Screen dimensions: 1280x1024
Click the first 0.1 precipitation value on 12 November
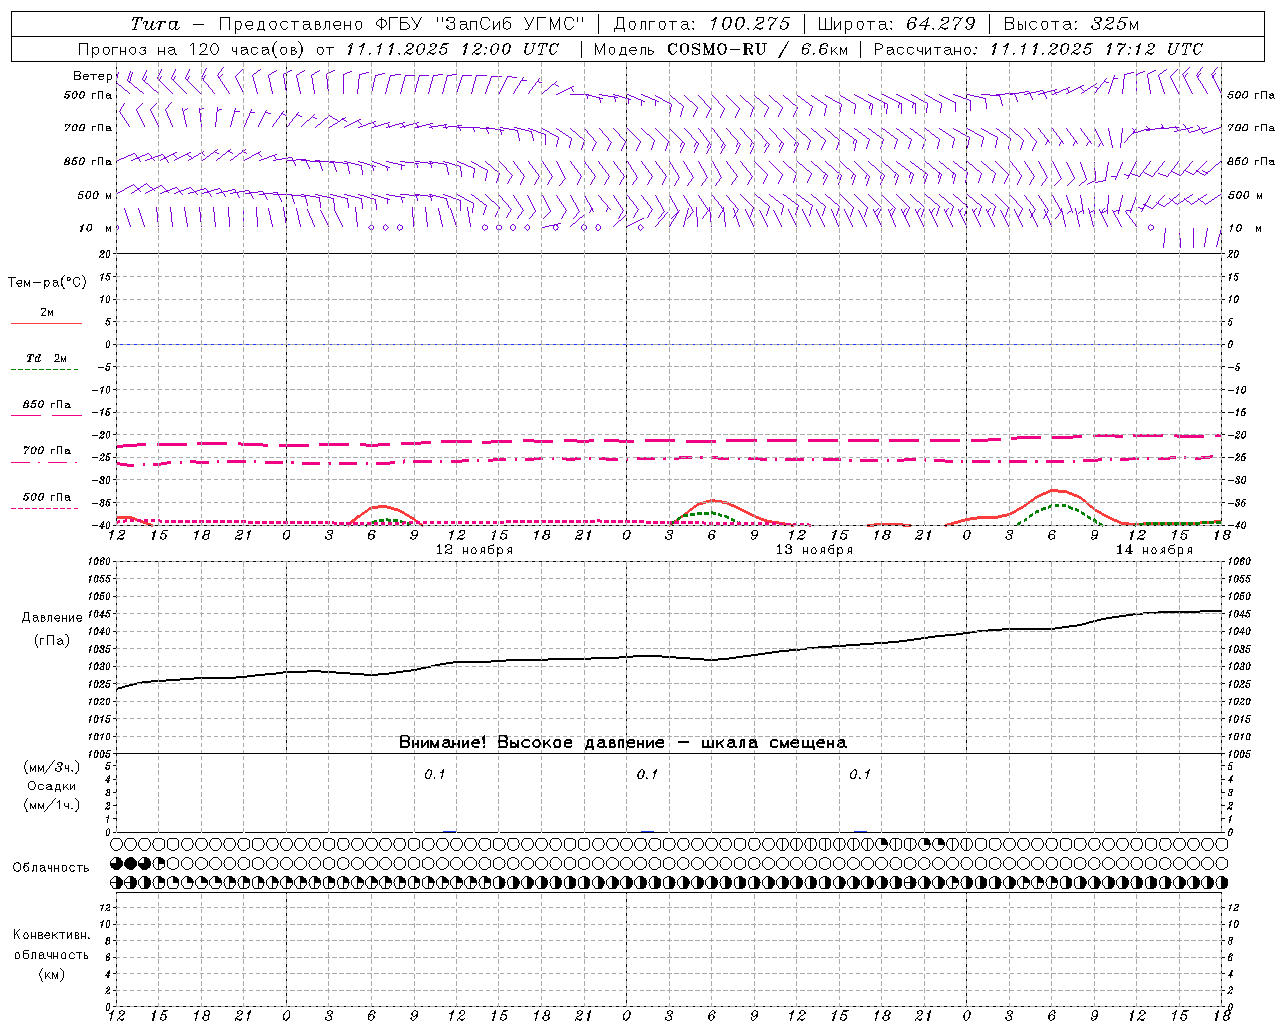pyautogui.click(x=434, y=774)
